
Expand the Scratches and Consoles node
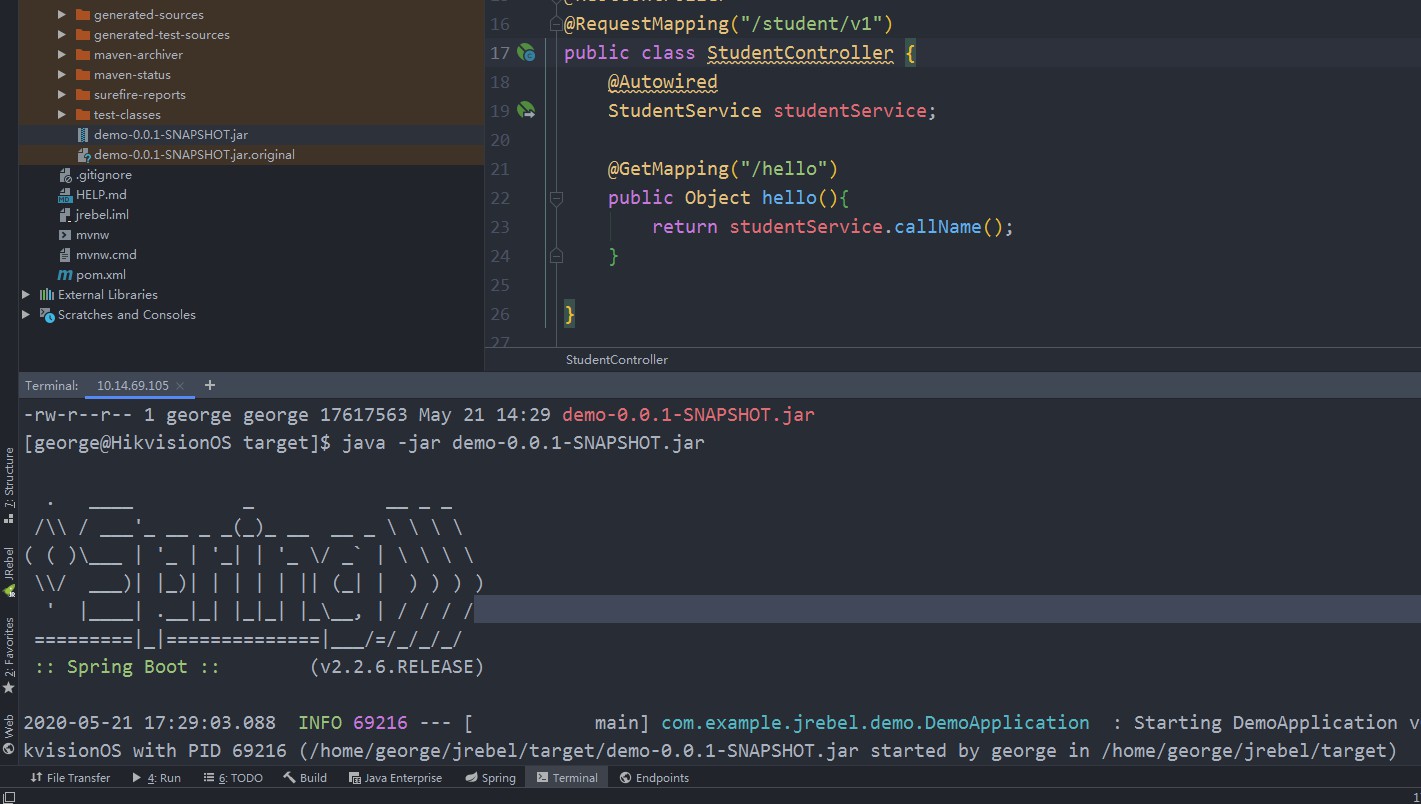pos(27,315)
